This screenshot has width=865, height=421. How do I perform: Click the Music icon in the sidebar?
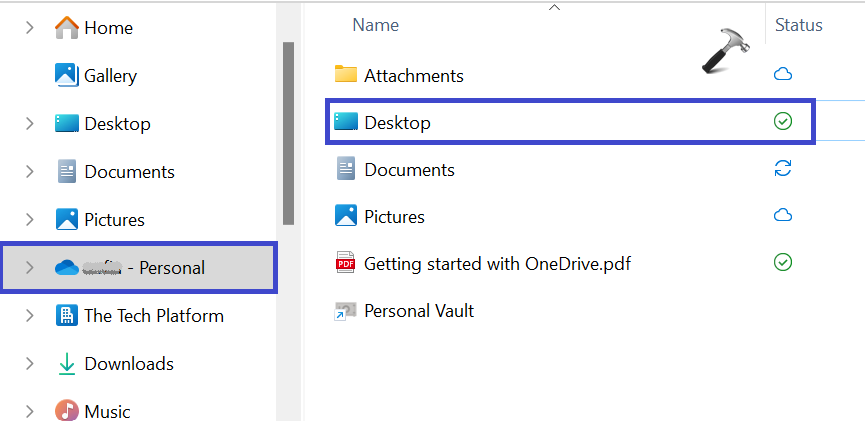click(66, 411)
